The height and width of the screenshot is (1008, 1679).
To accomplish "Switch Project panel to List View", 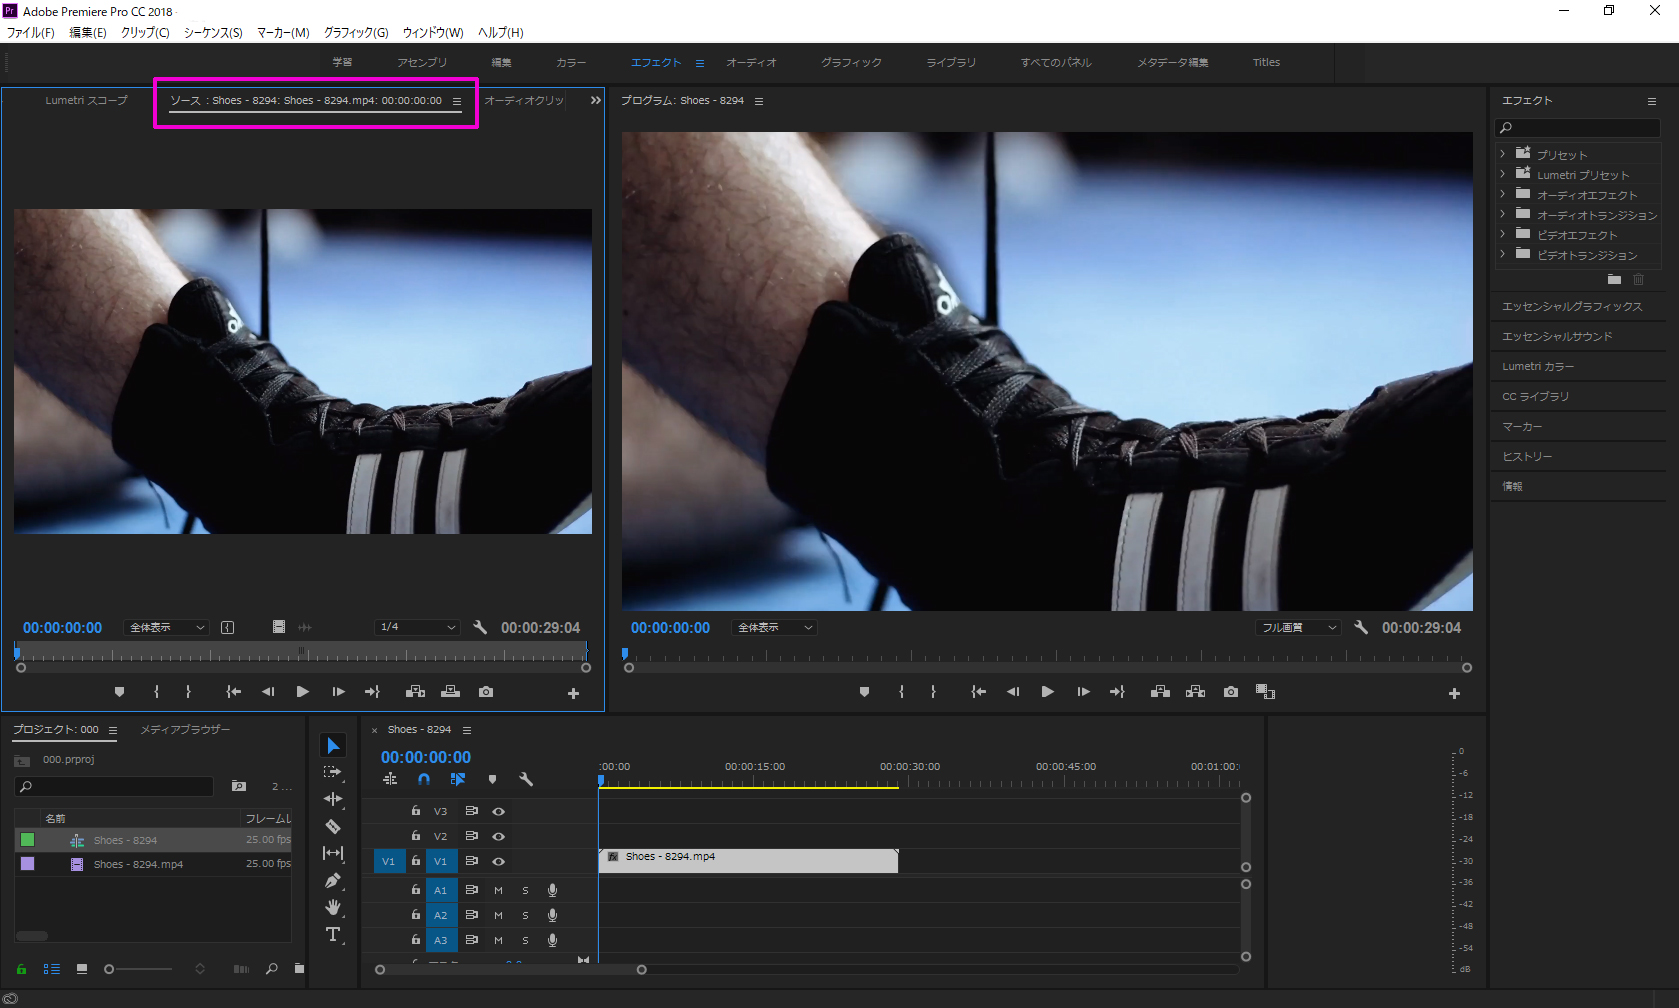I will (x=52, y=968).
